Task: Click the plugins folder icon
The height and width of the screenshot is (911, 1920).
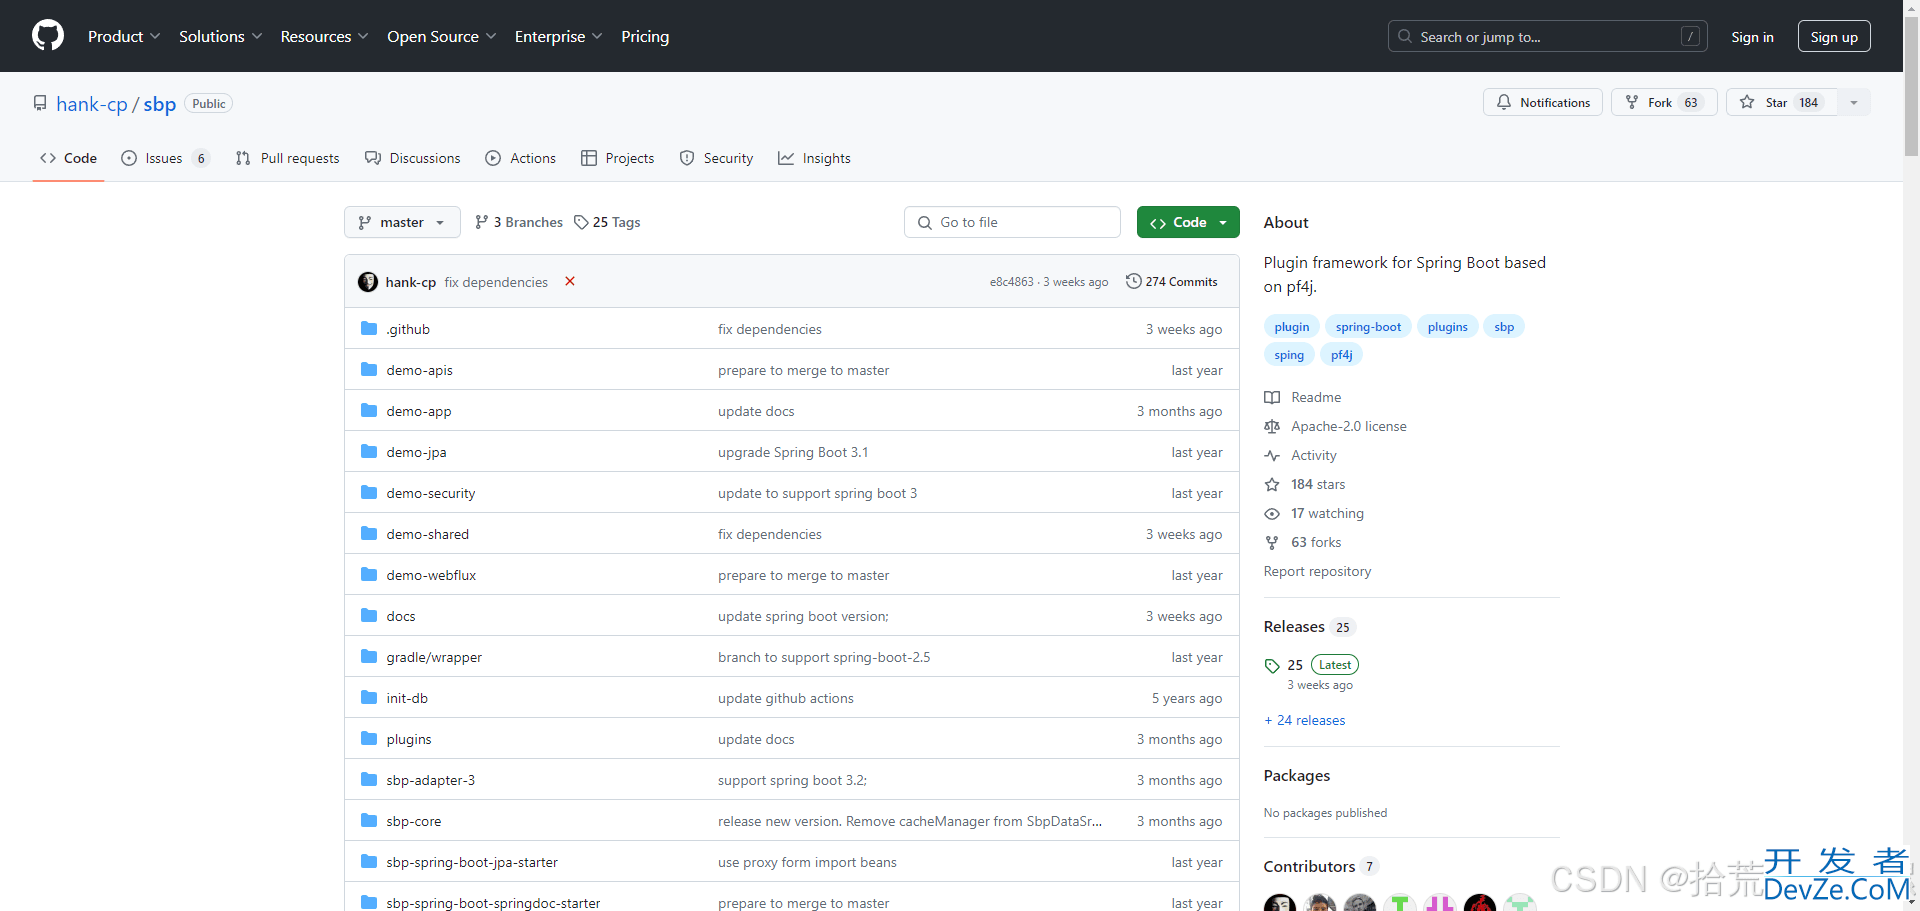Action: click(x=369, y=739)
